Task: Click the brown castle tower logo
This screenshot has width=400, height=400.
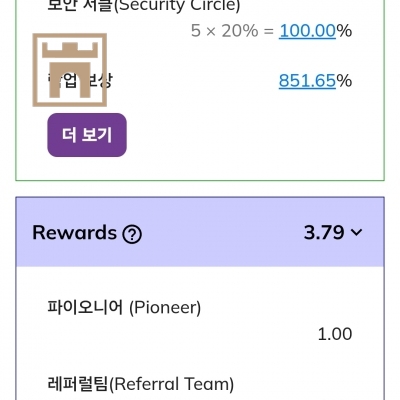Action: click(x=70, y=70)
